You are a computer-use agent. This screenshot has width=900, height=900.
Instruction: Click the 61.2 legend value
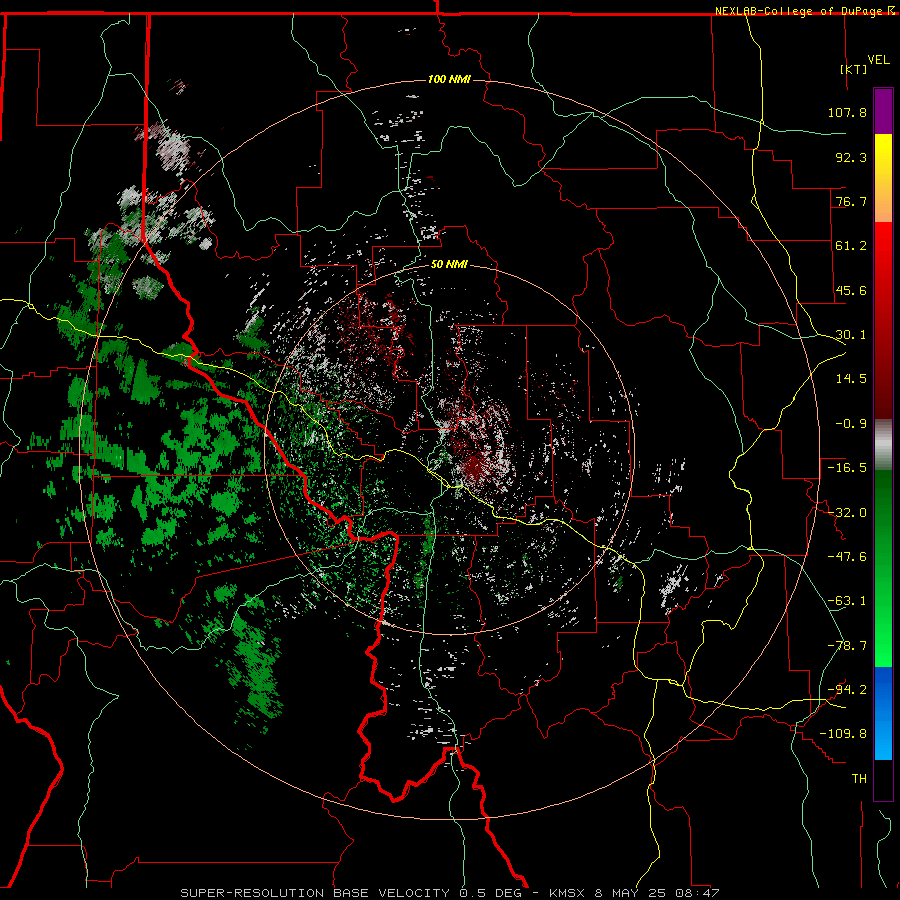851,246
